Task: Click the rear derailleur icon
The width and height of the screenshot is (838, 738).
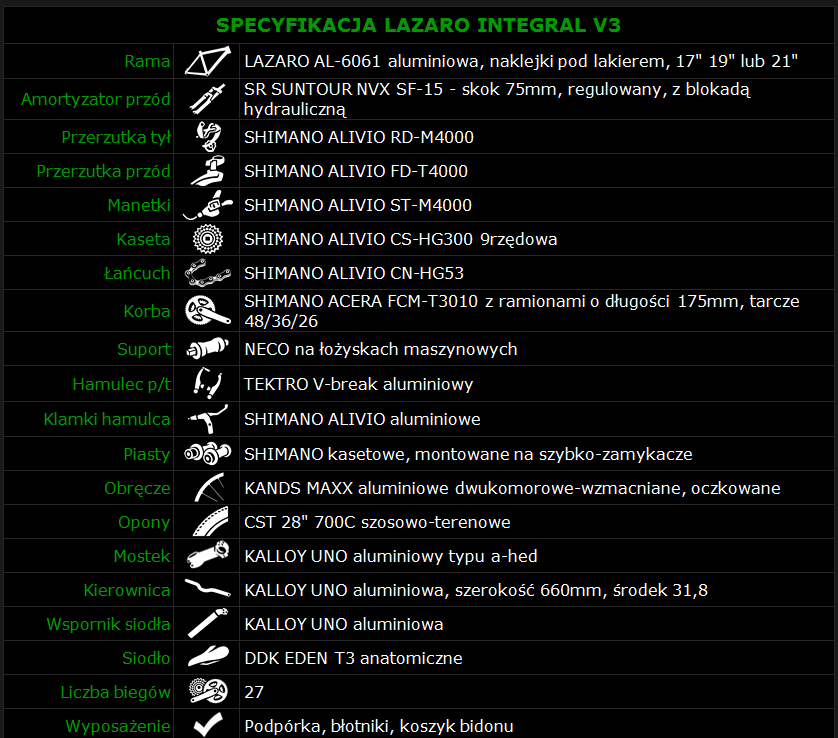Action: pos(208,137)
